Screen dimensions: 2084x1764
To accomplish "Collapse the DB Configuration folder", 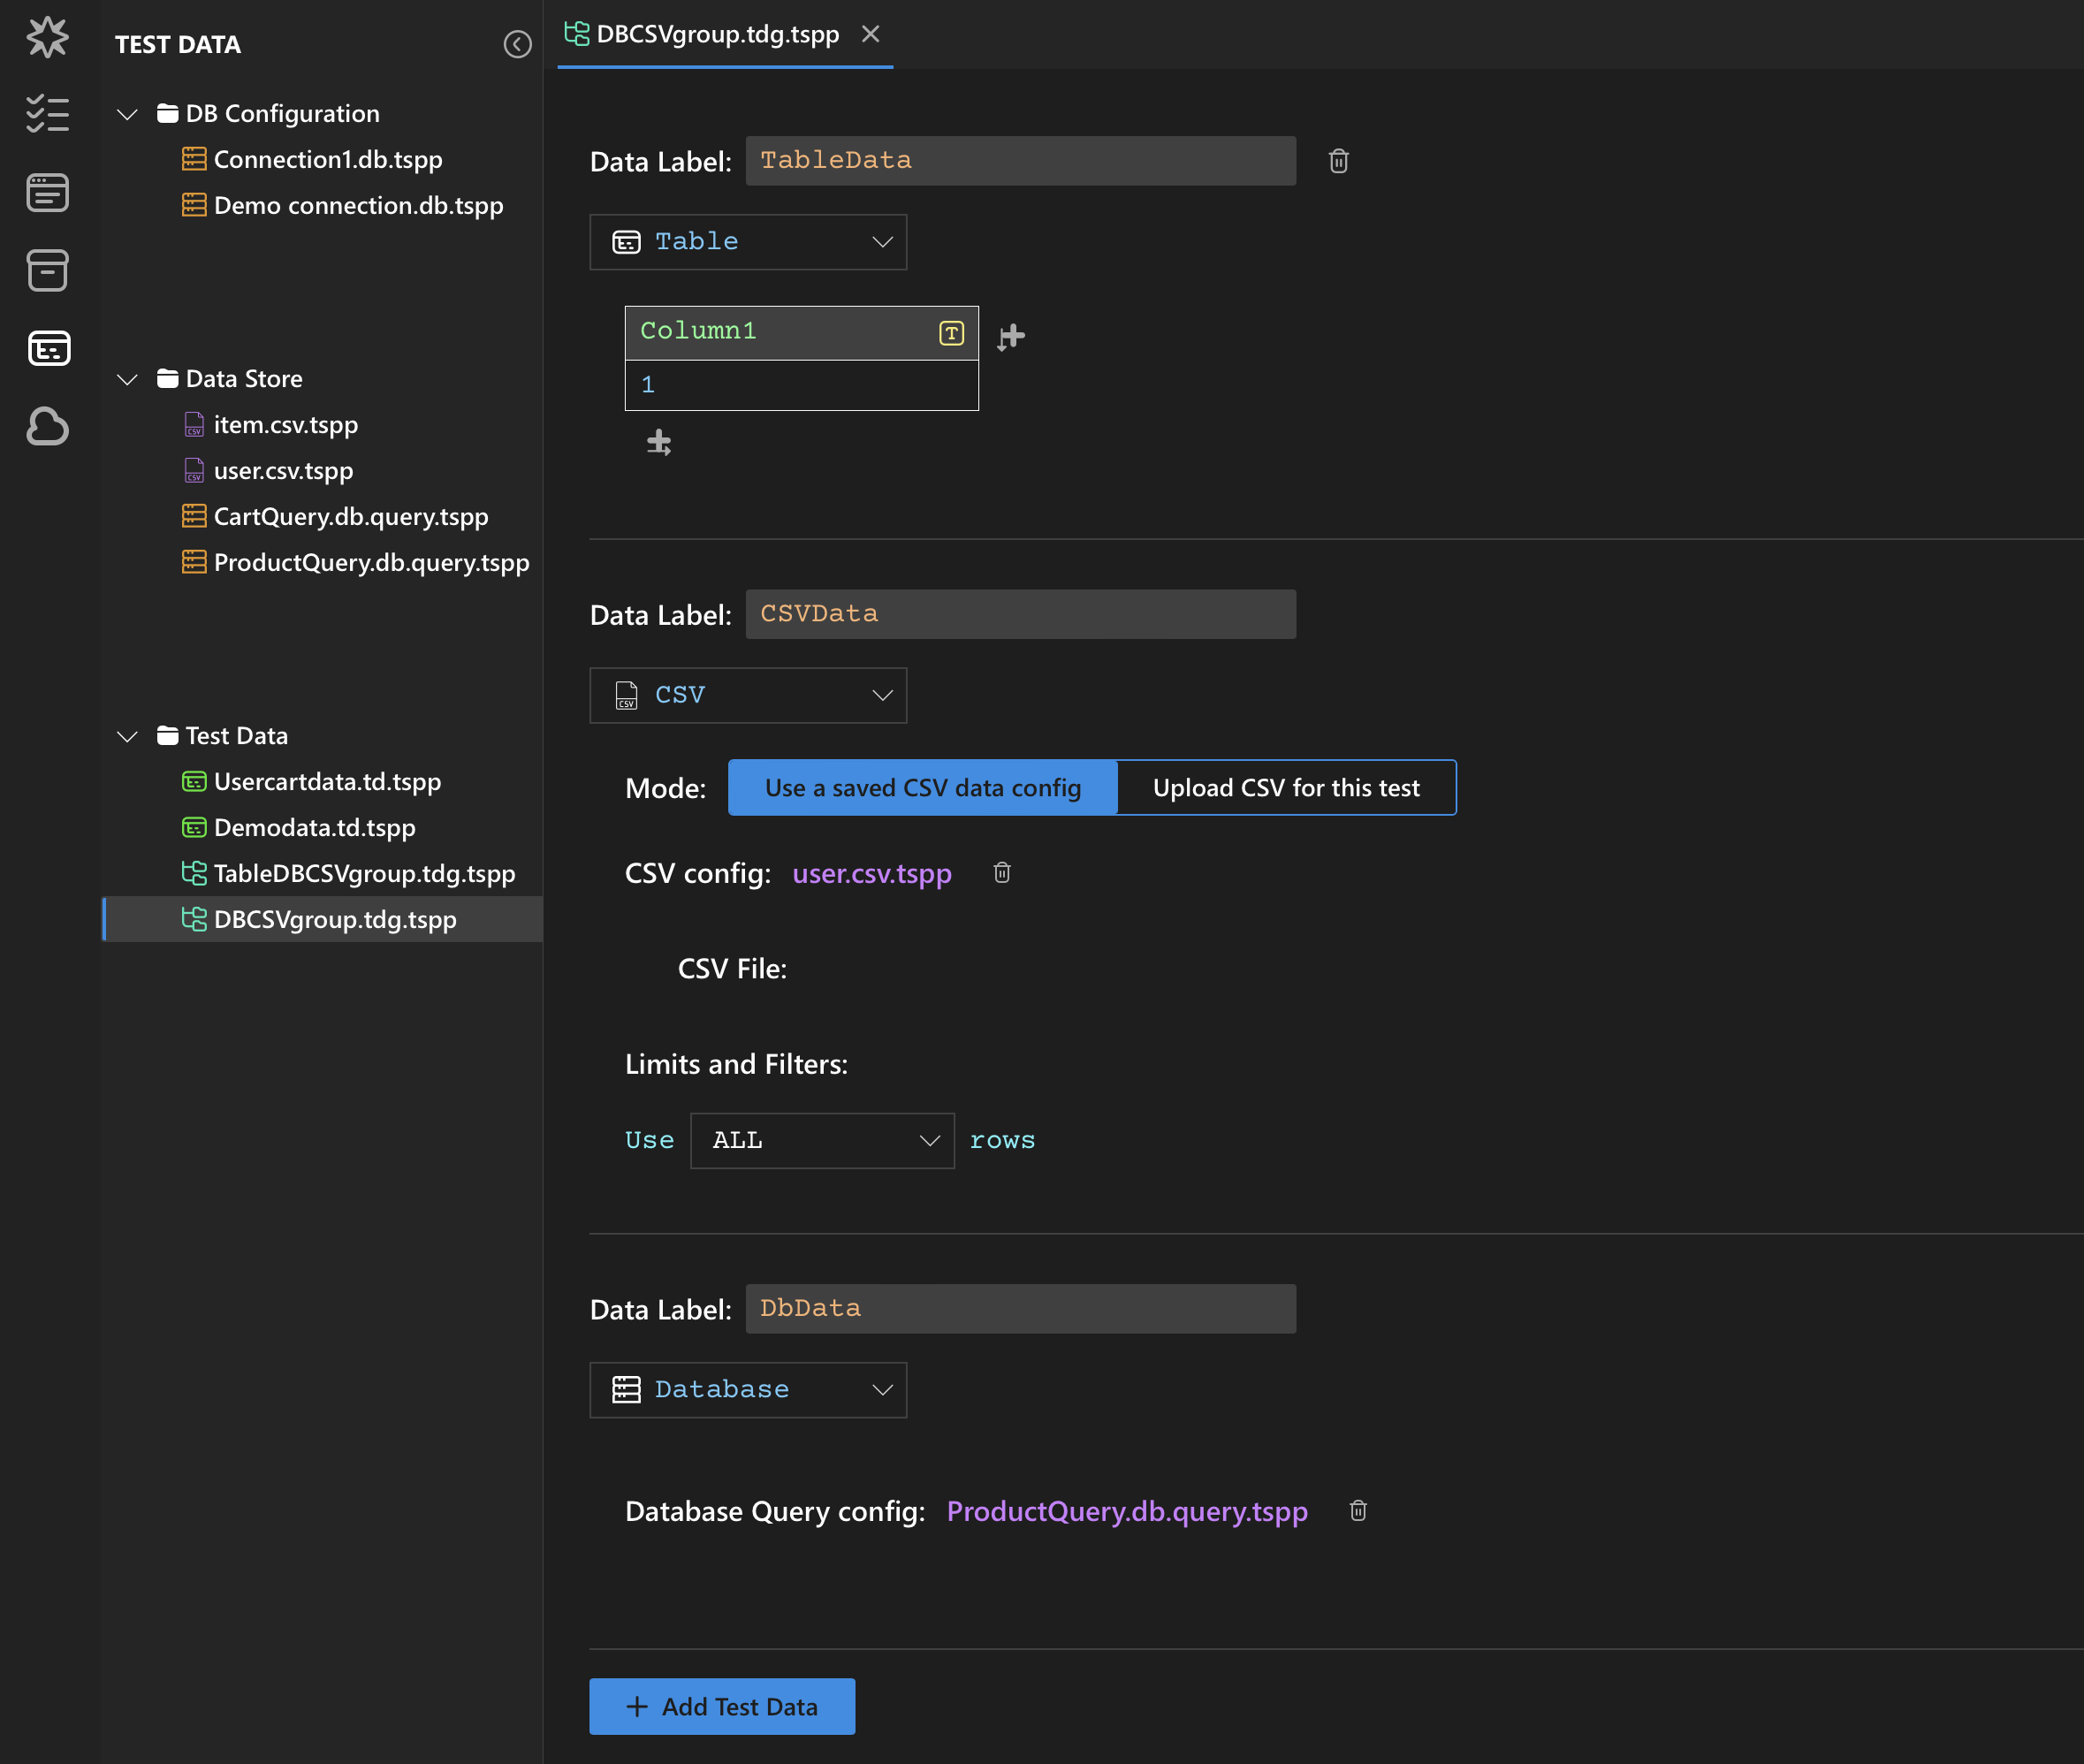I will (127, 114).
